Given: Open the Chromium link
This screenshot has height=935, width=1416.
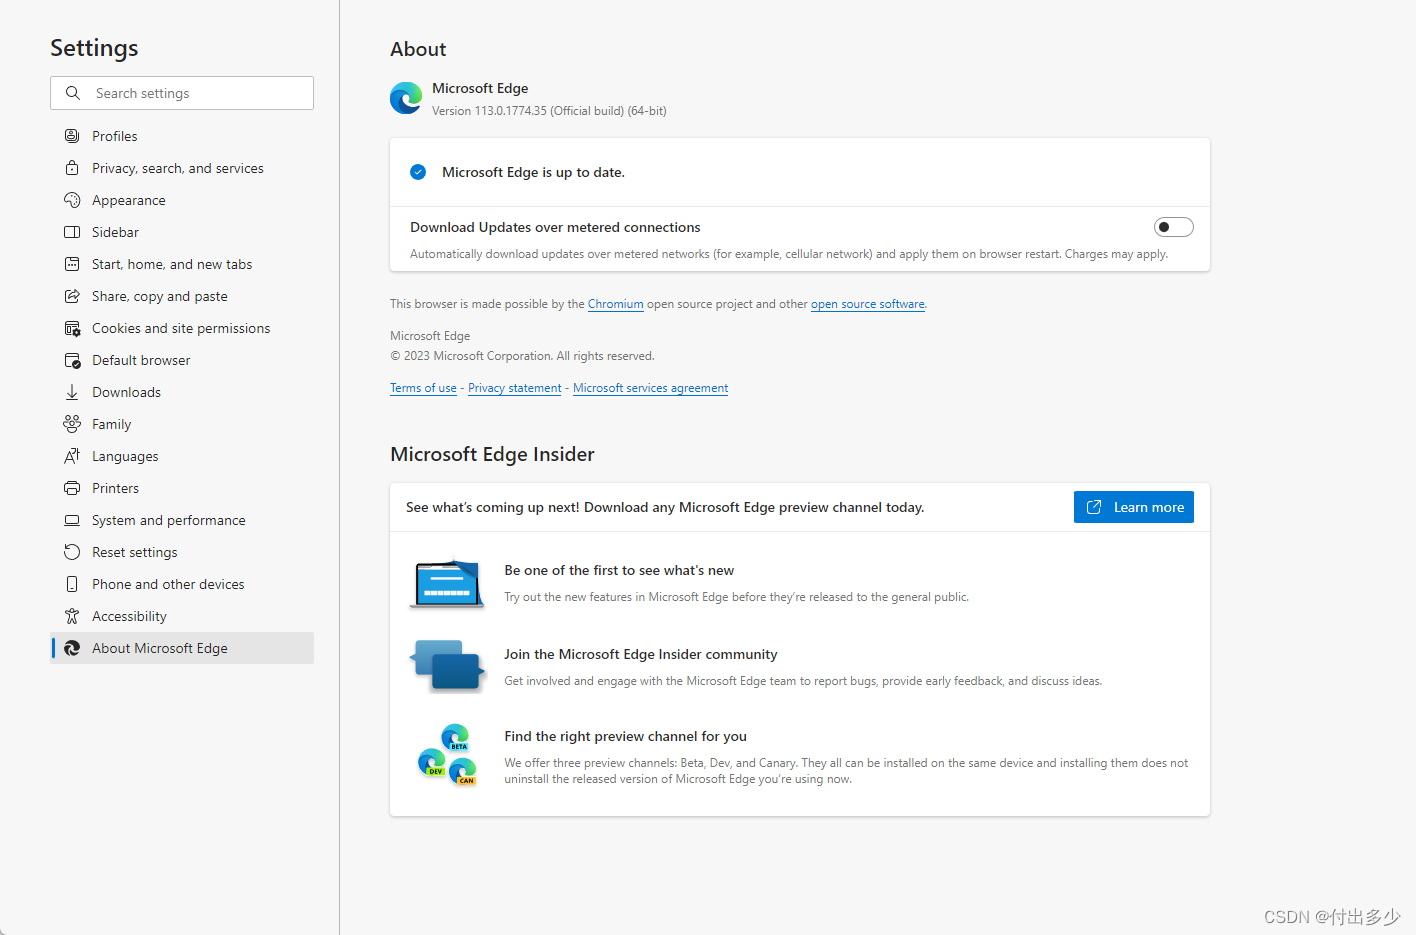Looking at the screenshot, I should coord(616,304).
